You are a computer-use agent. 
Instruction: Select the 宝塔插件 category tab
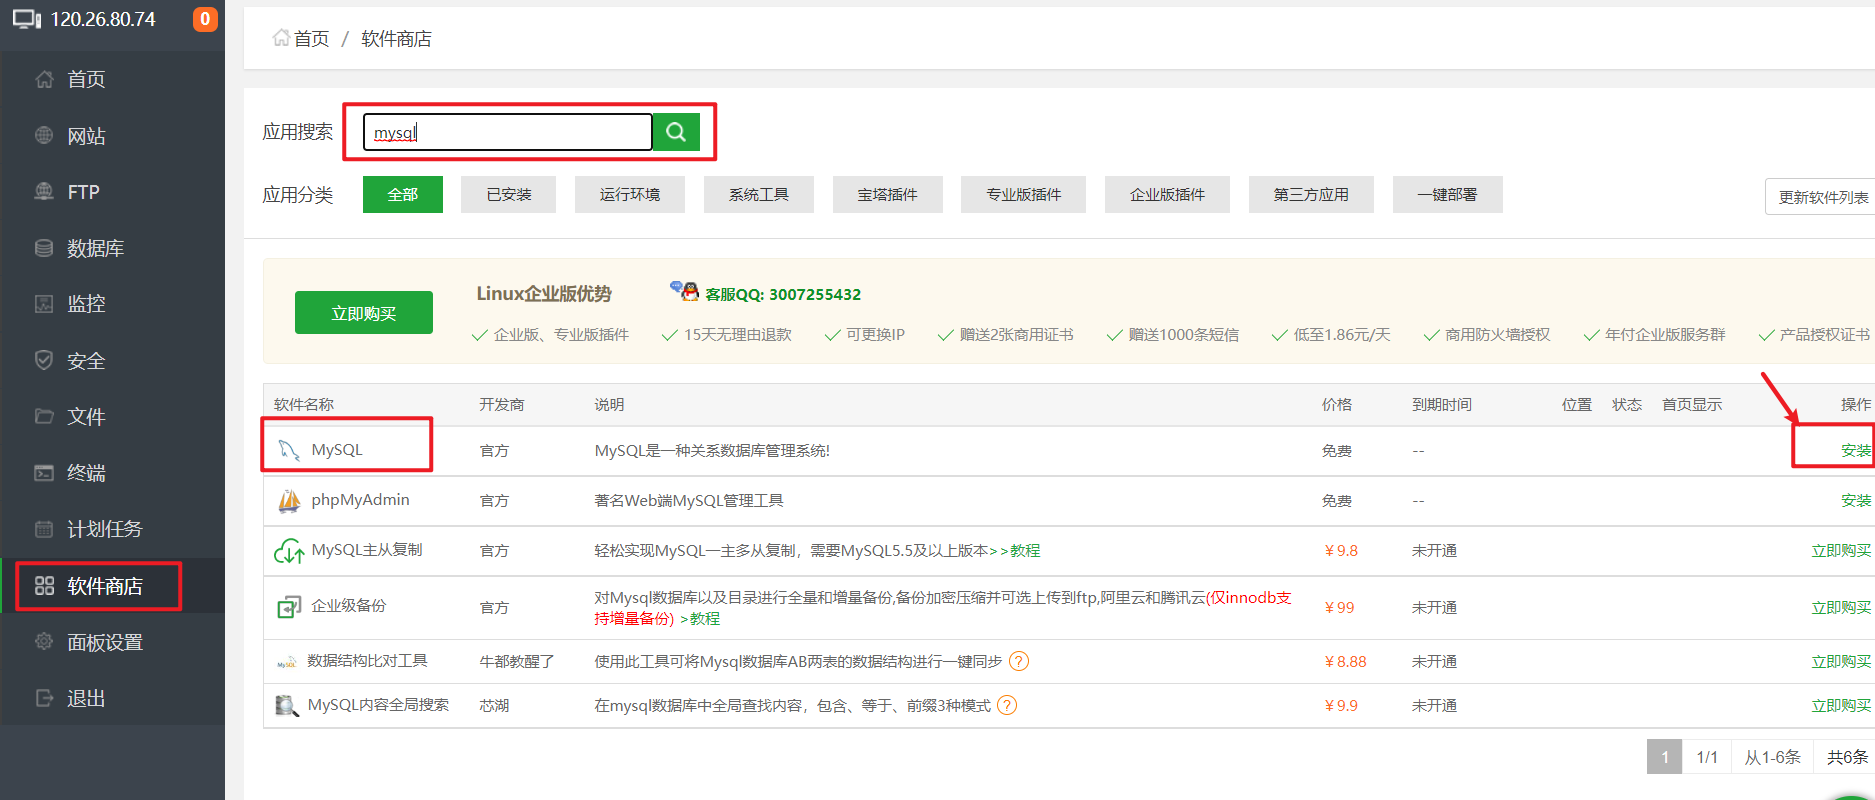(888, 194)
